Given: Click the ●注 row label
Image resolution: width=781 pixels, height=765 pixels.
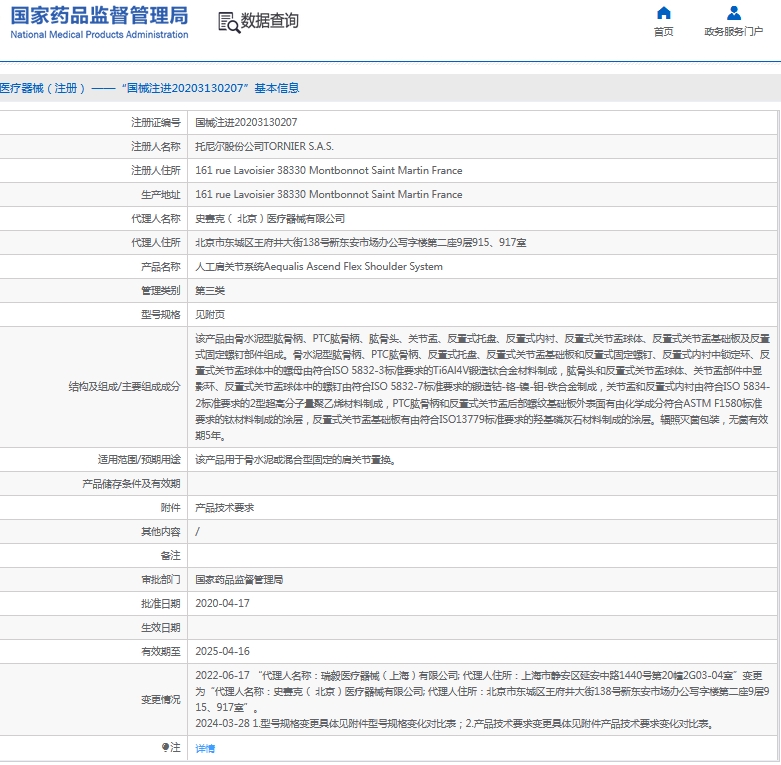Looking at the screenshot, I should (171, 747).
